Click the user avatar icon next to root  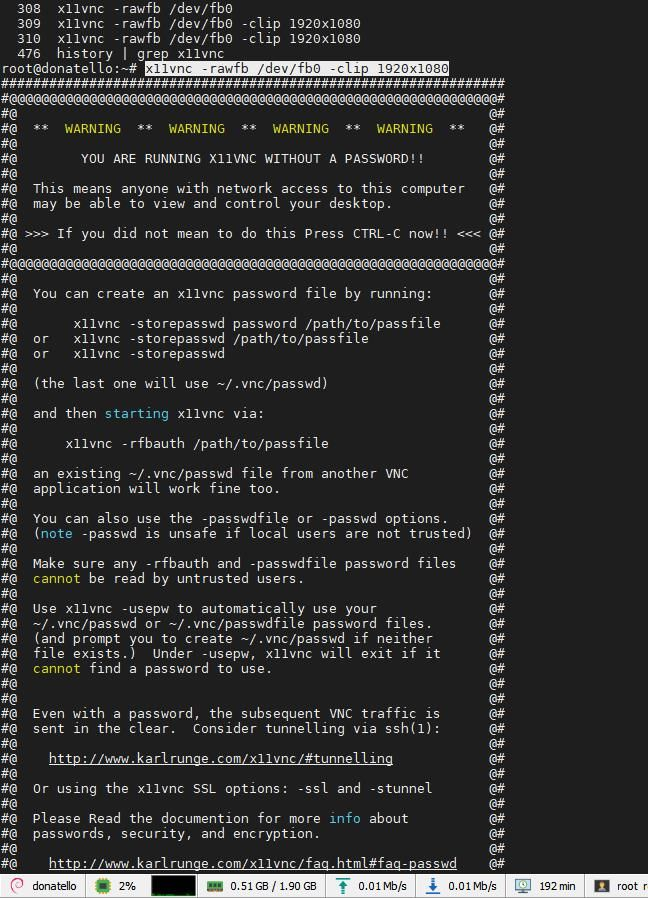pos(602,886)
